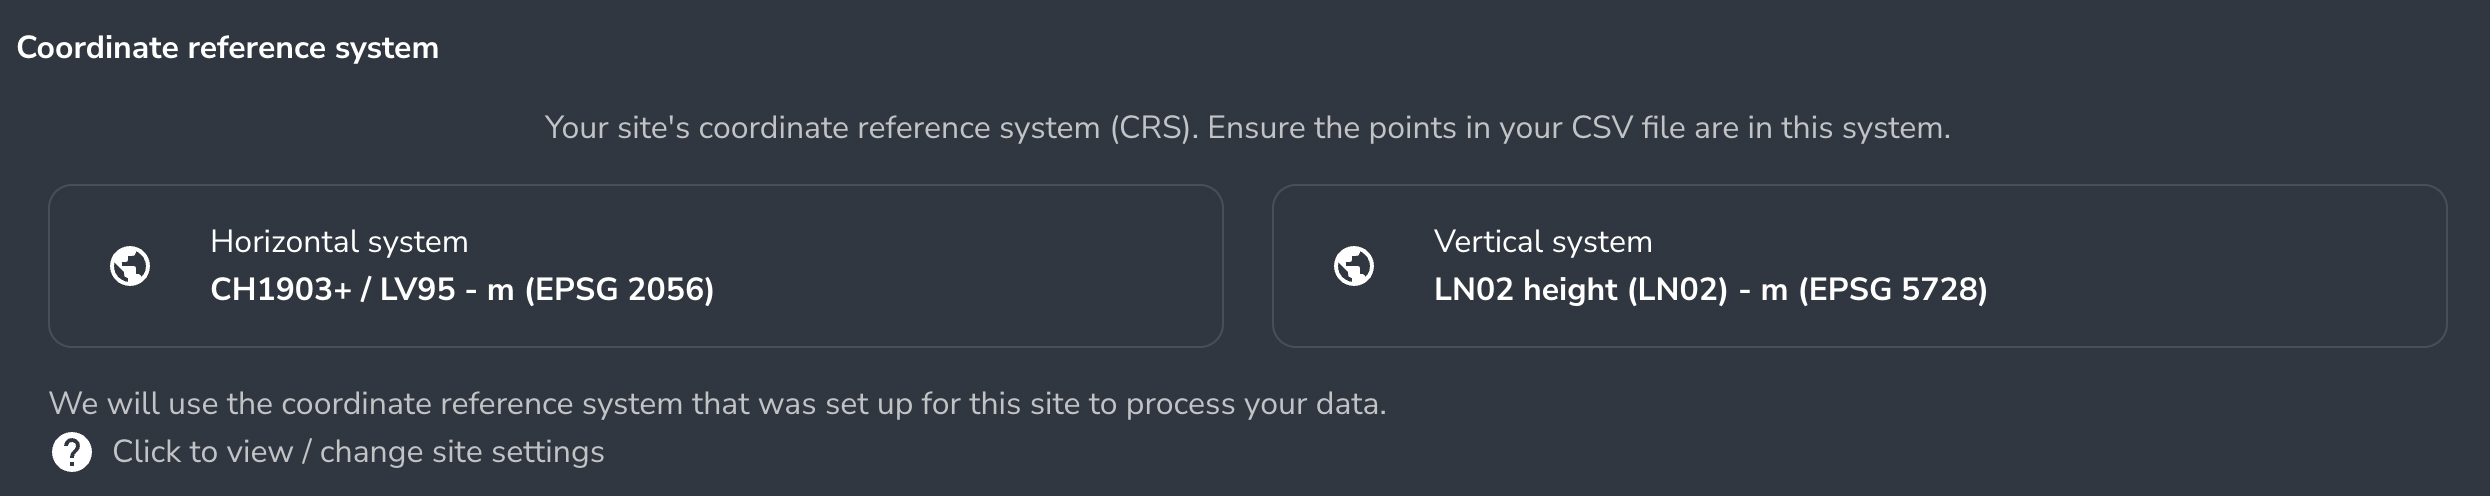Click the "Horizontal system" label

click(339, 242)
